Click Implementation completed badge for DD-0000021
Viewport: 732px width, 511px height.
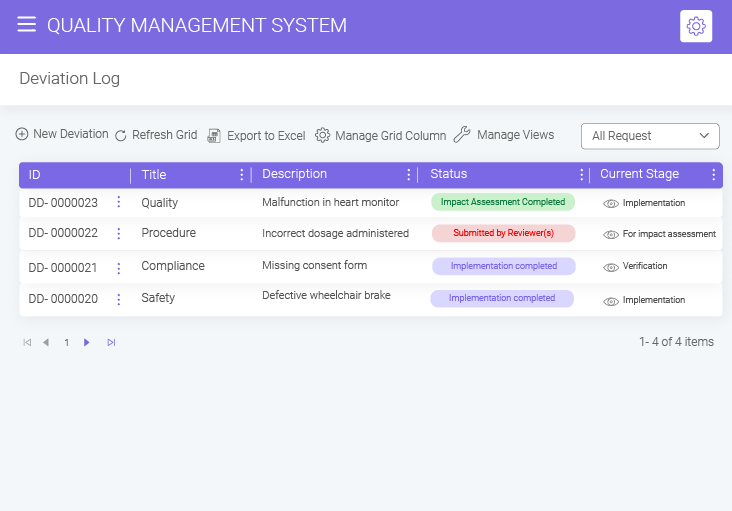click(x=504, y=266)
